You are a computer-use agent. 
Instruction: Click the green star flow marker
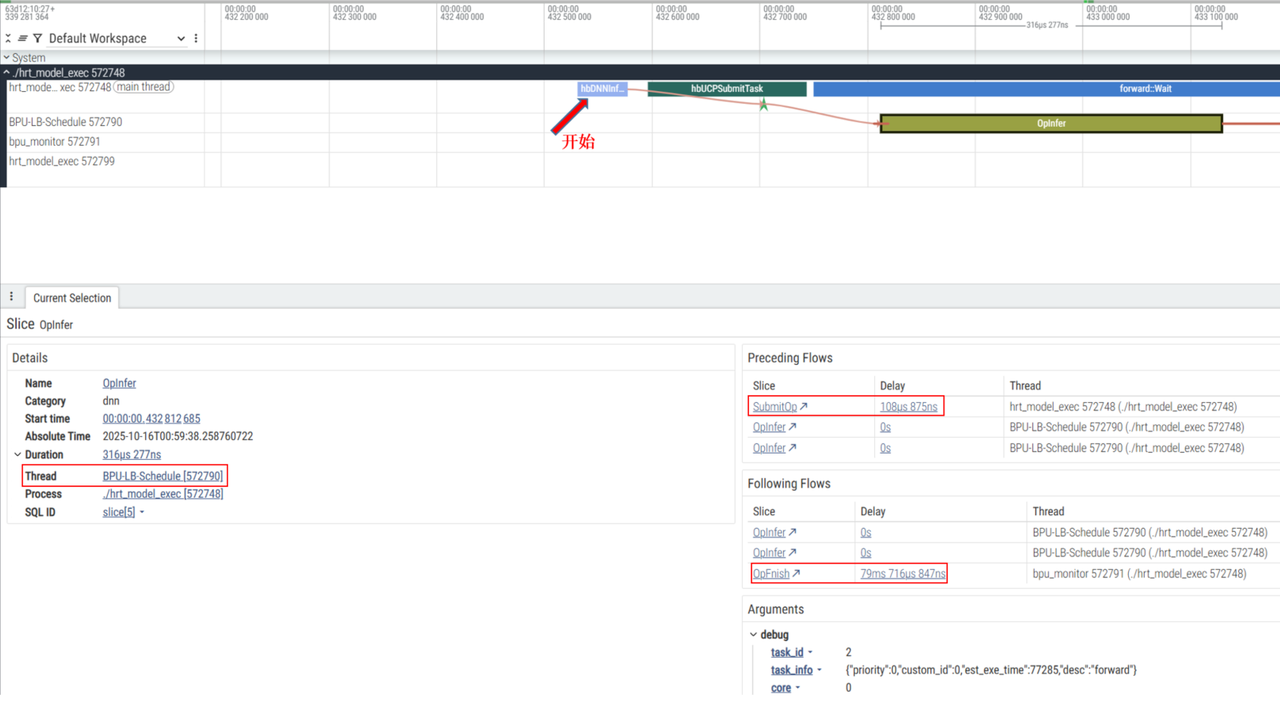[763, 104]
